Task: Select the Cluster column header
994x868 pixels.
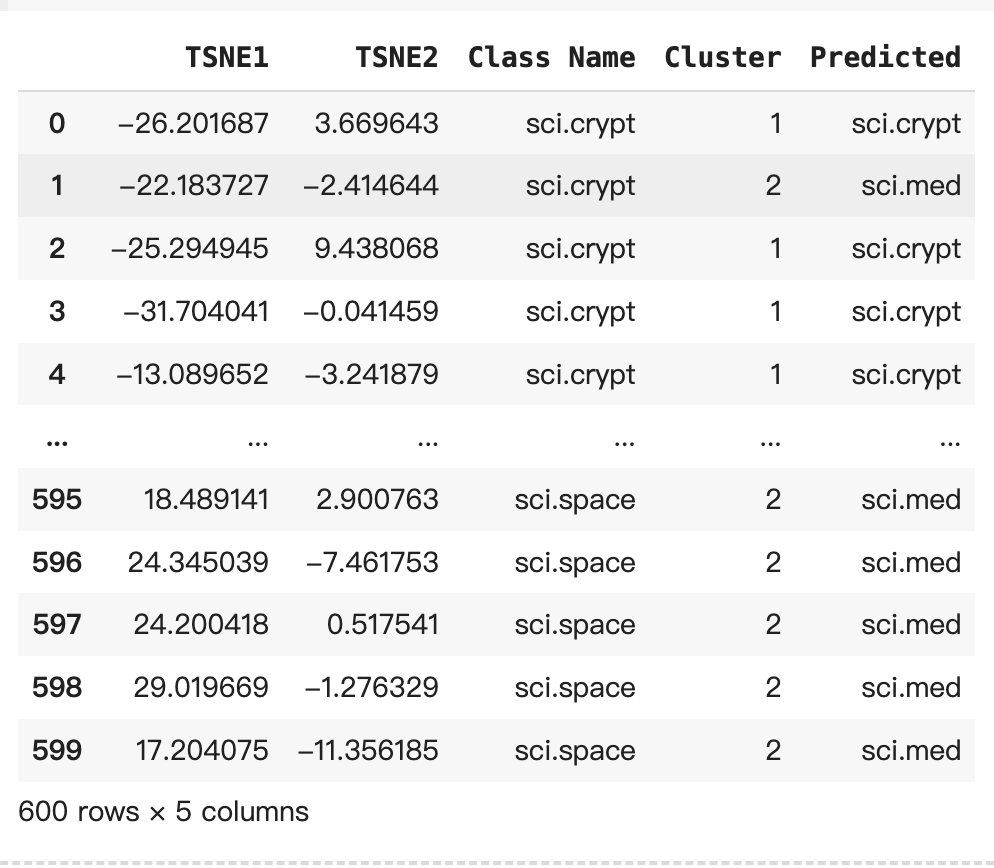Action: (723, 57)
